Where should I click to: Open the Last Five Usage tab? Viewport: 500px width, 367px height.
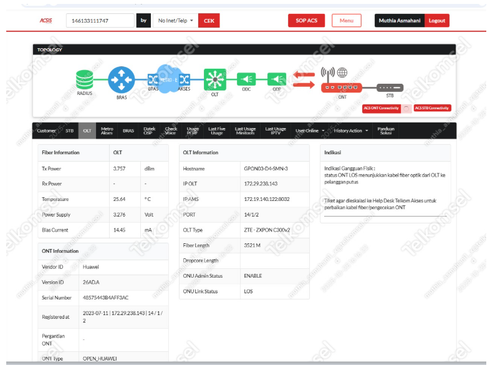point(217,131)
